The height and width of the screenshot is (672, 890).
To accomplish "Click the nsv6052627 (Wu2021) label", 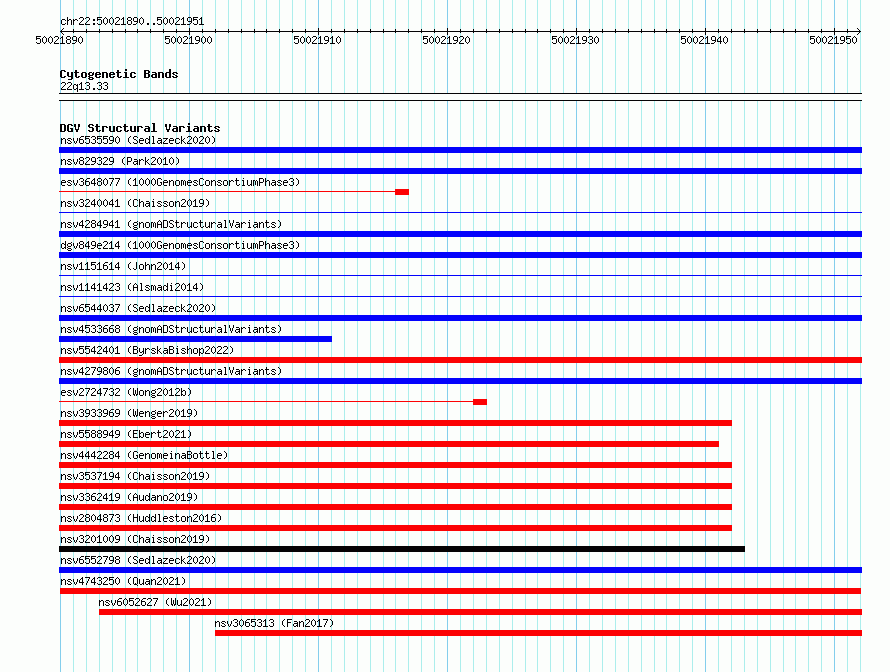I will click(x=155, y=602).
